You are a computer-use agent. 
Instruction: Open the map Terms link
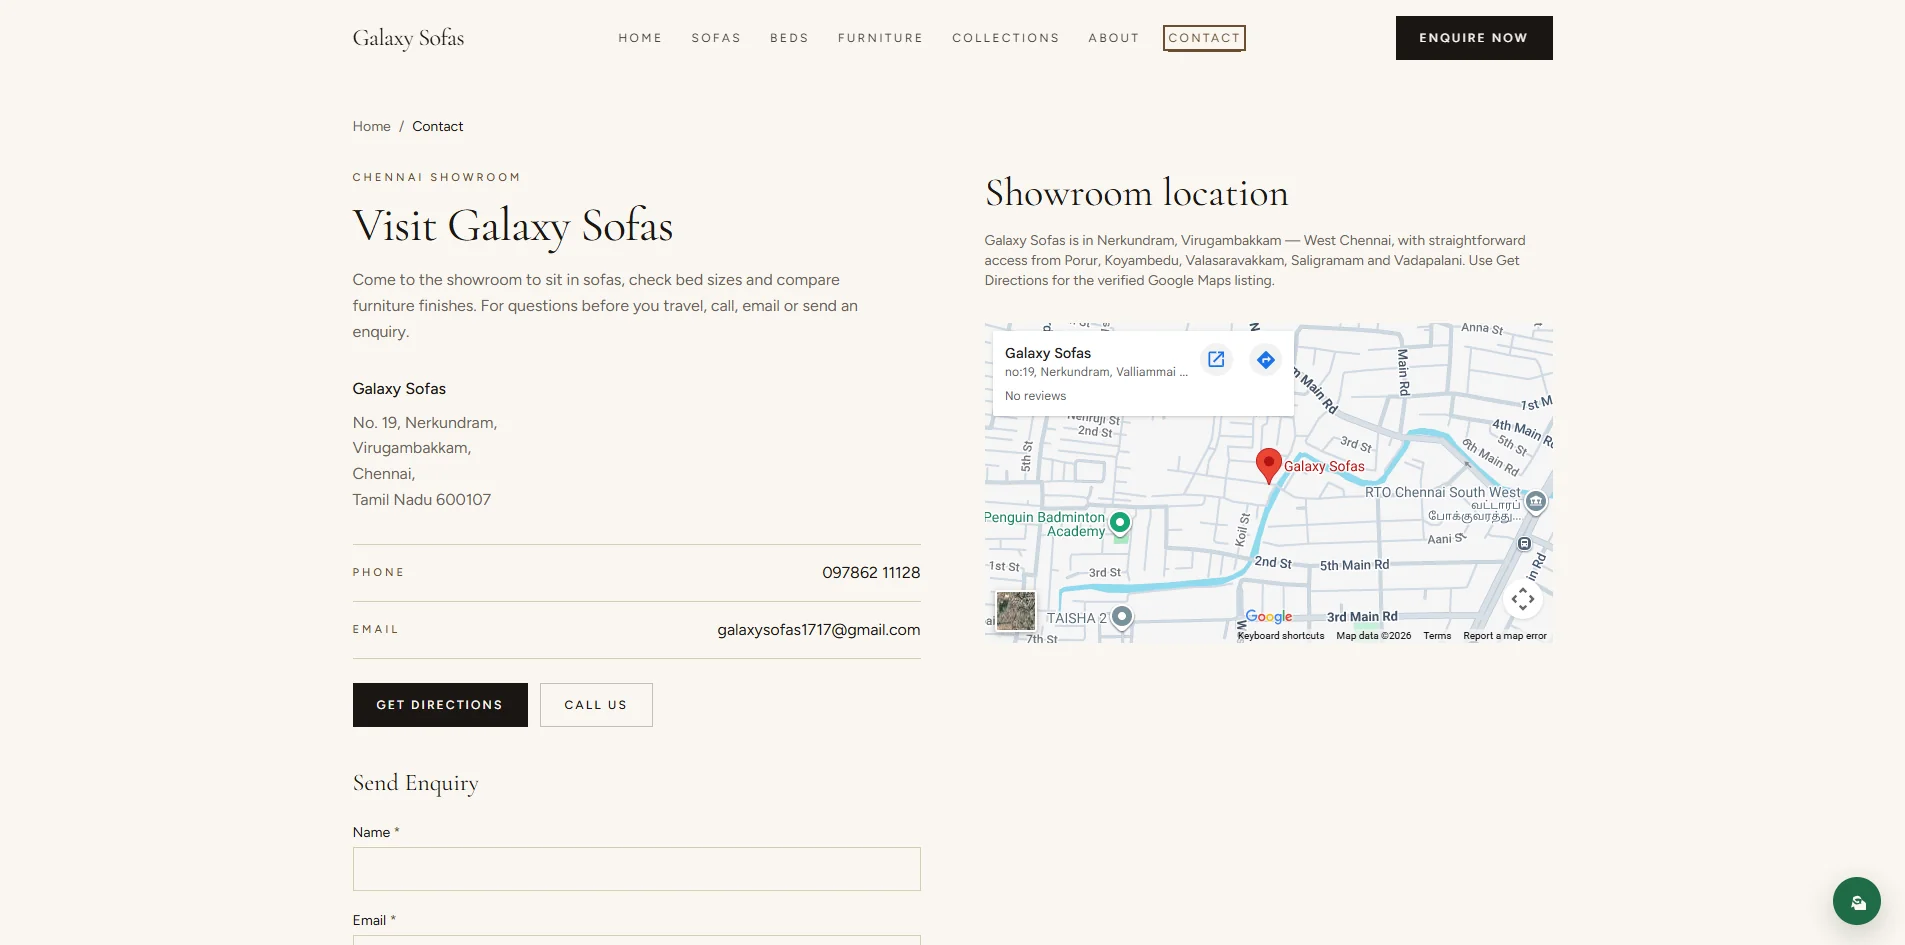point(1437,636)
